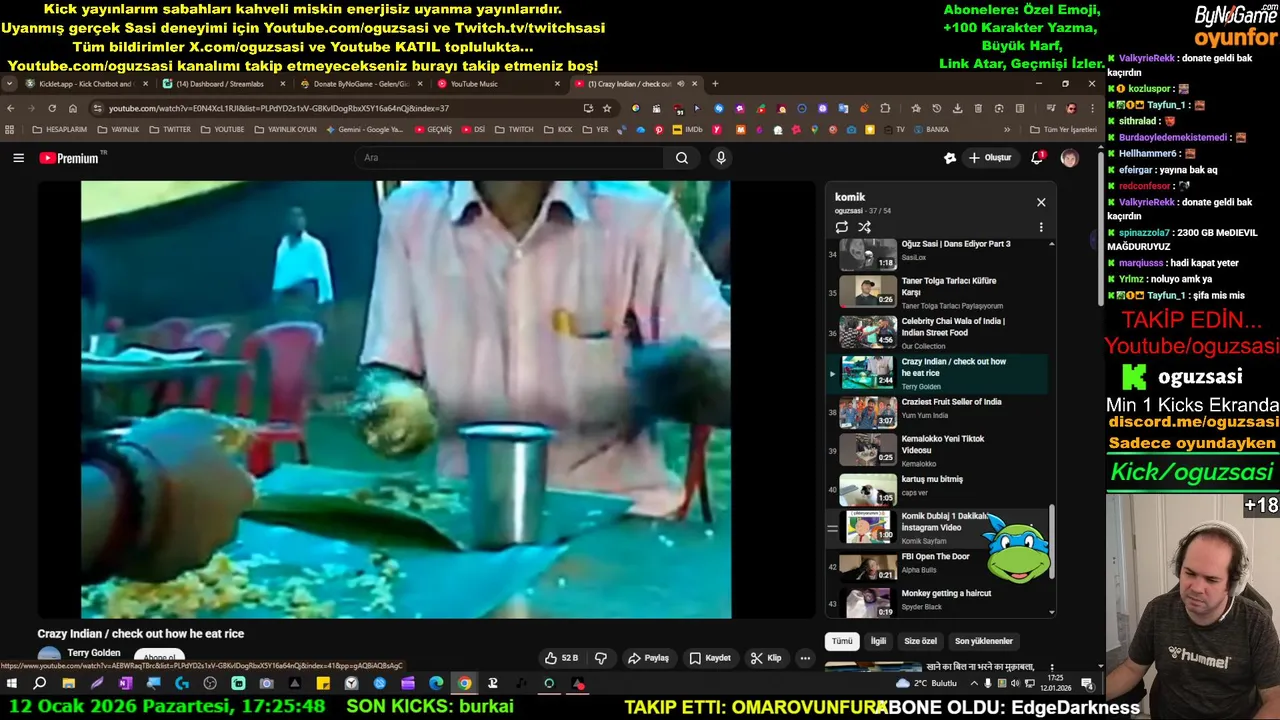The width and height of the screenshot is (1280, 720).
Task: Select the Size özel filter chip
Action: [x=921, y=641]
